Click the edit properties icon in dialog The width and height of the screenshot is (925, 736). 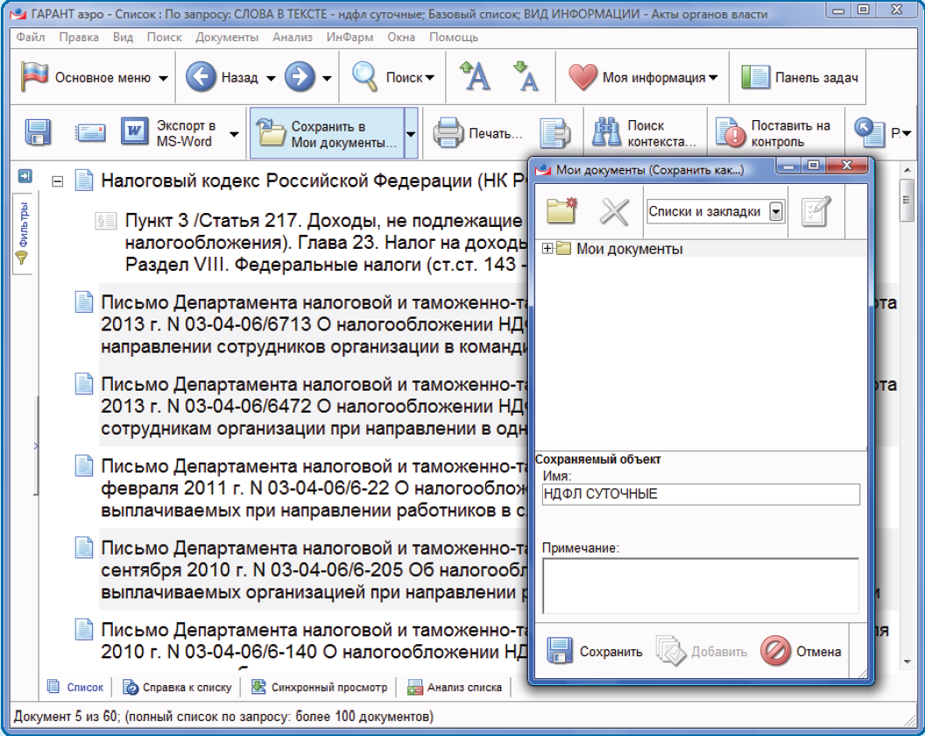click(x=816, y=211)
